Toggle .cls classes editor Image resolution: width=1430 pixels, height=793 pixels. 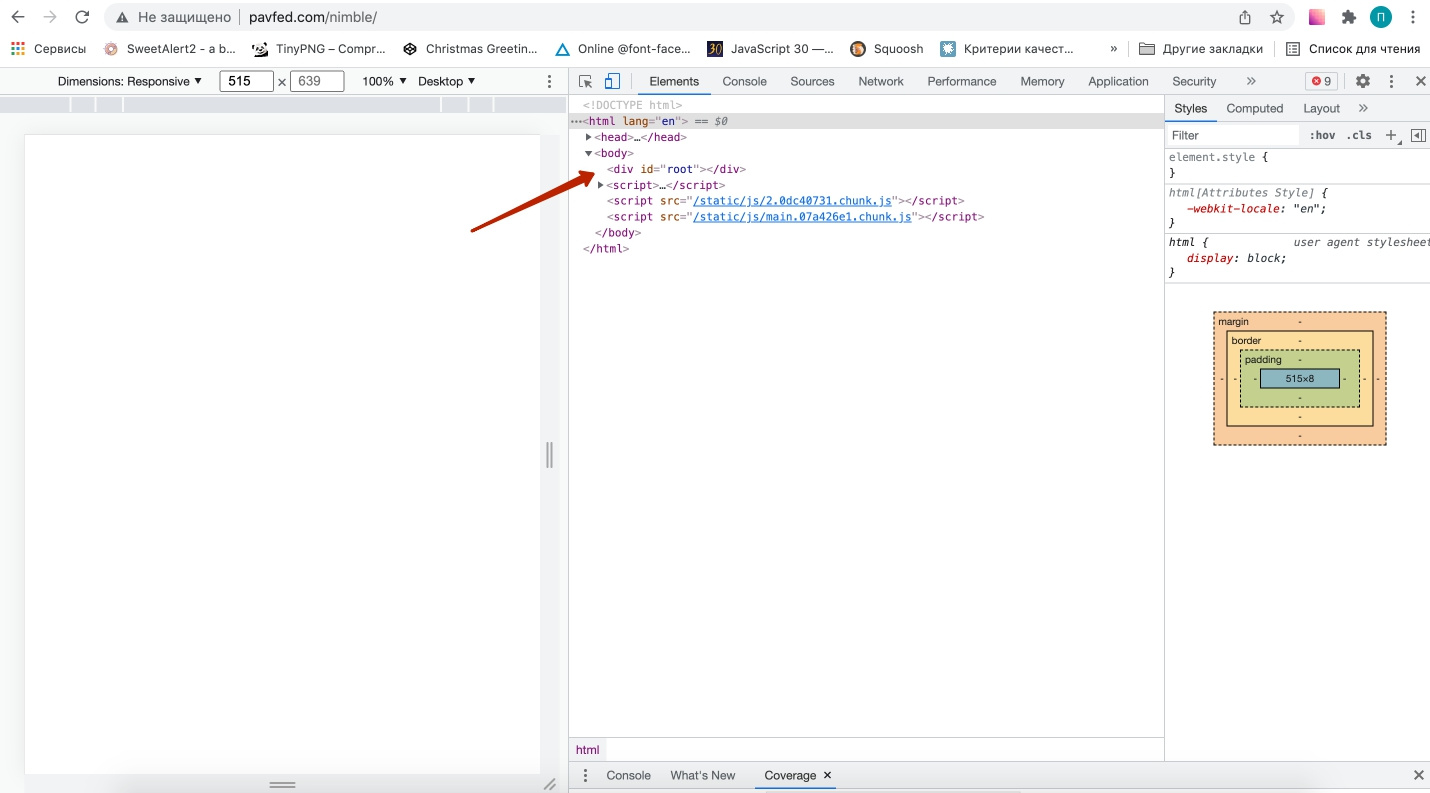coord(1359,135)
